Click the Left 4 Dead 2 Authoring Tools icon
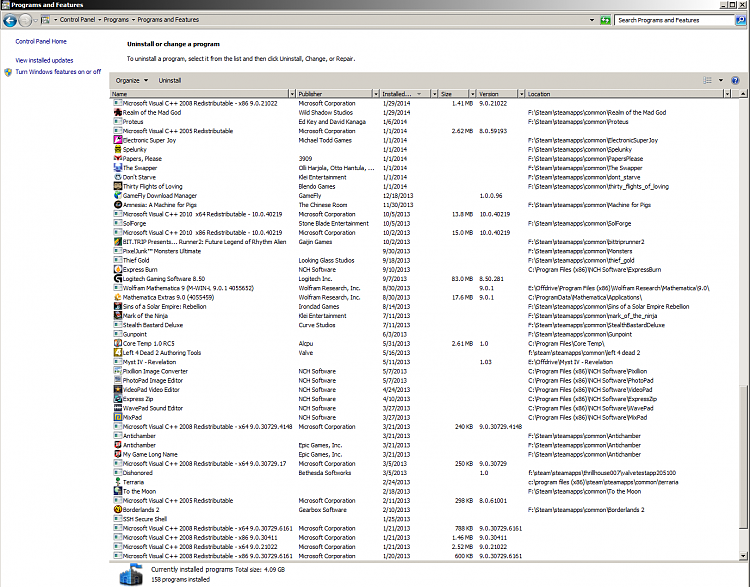This screenshot has width=750, height=587. pyautogui.click(x=118, y=353)
